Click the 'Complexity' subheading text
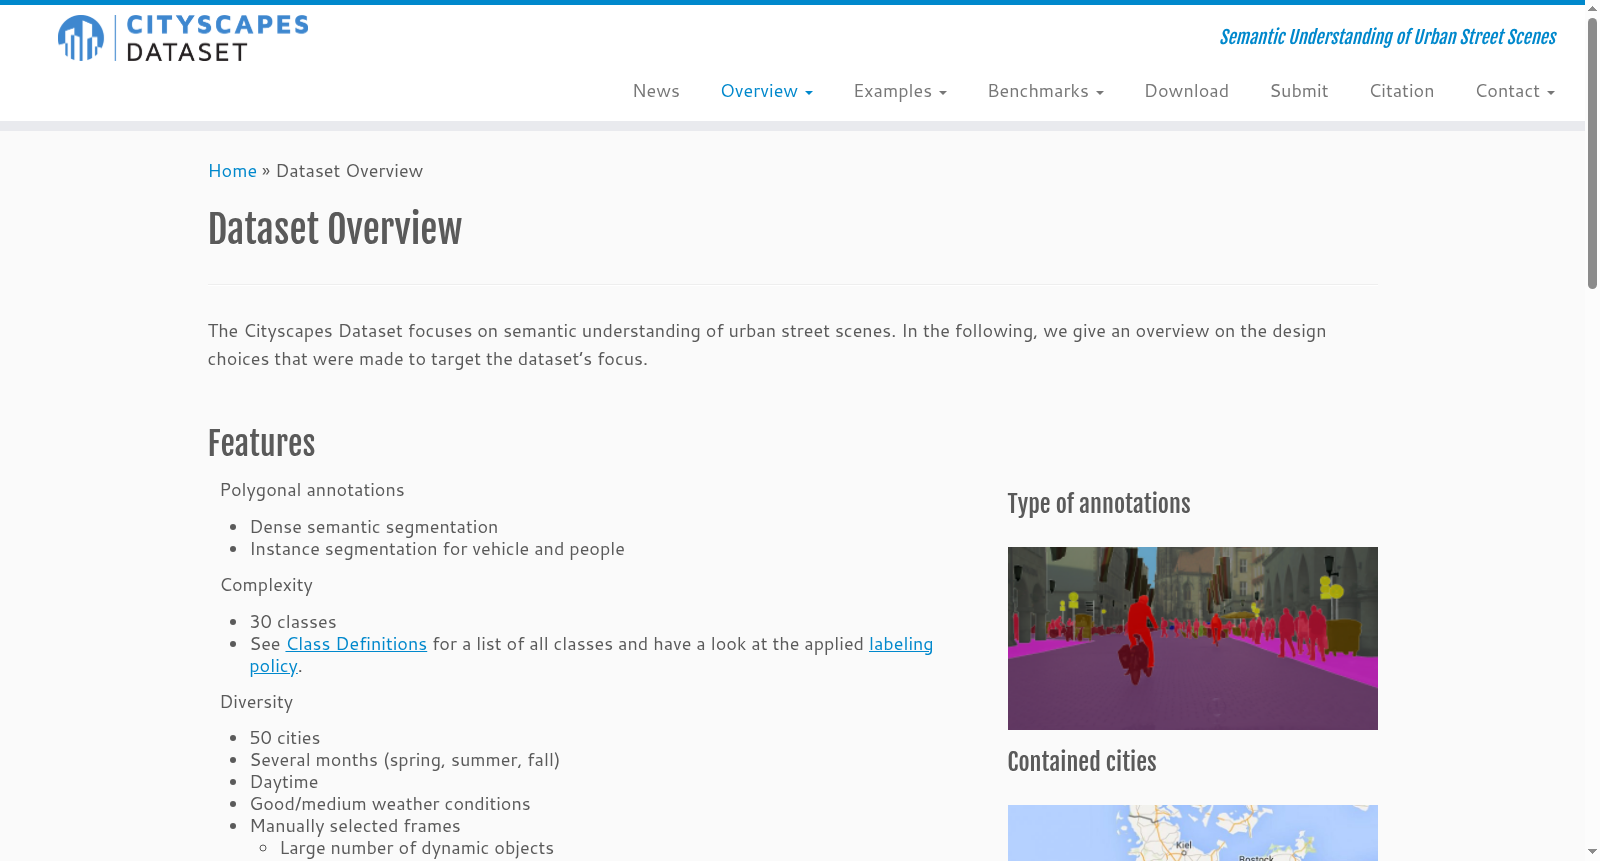 tap(266, 585)
